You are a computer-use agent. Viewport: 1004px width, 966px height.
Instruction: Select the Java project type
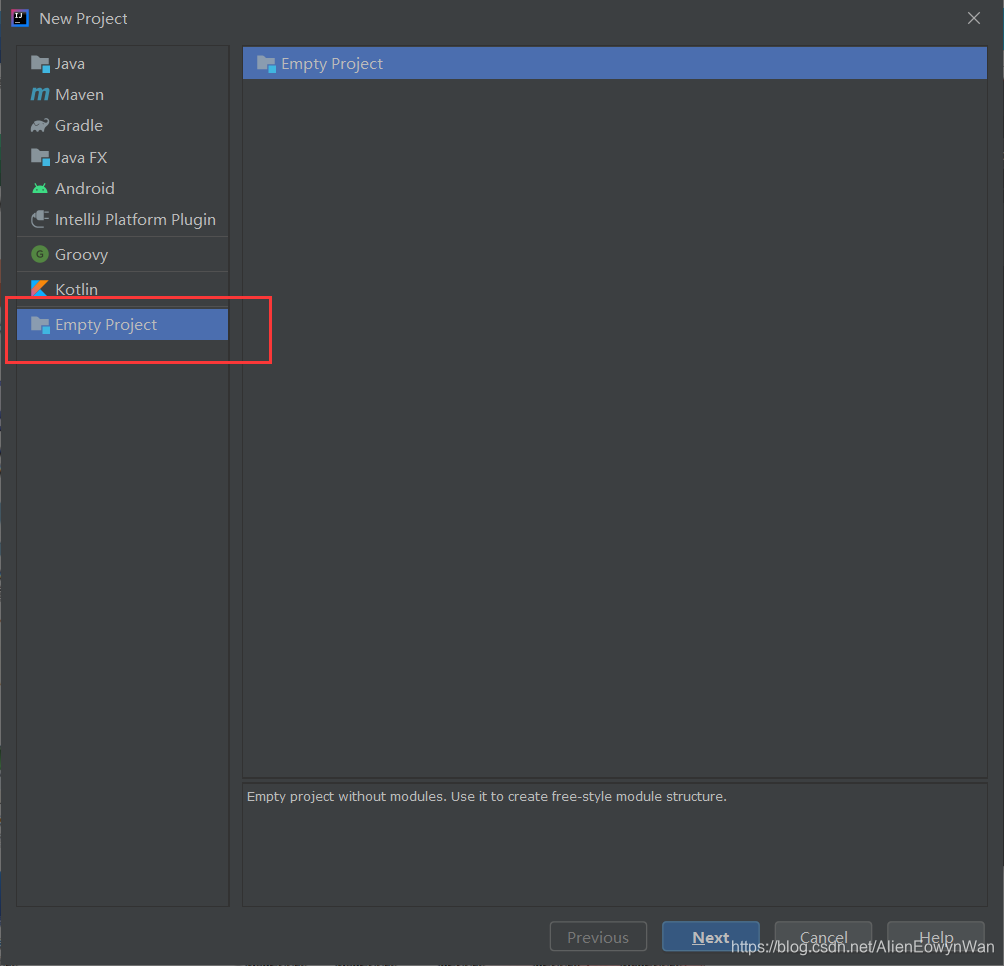pyautogui.click(x=122, y=63)
